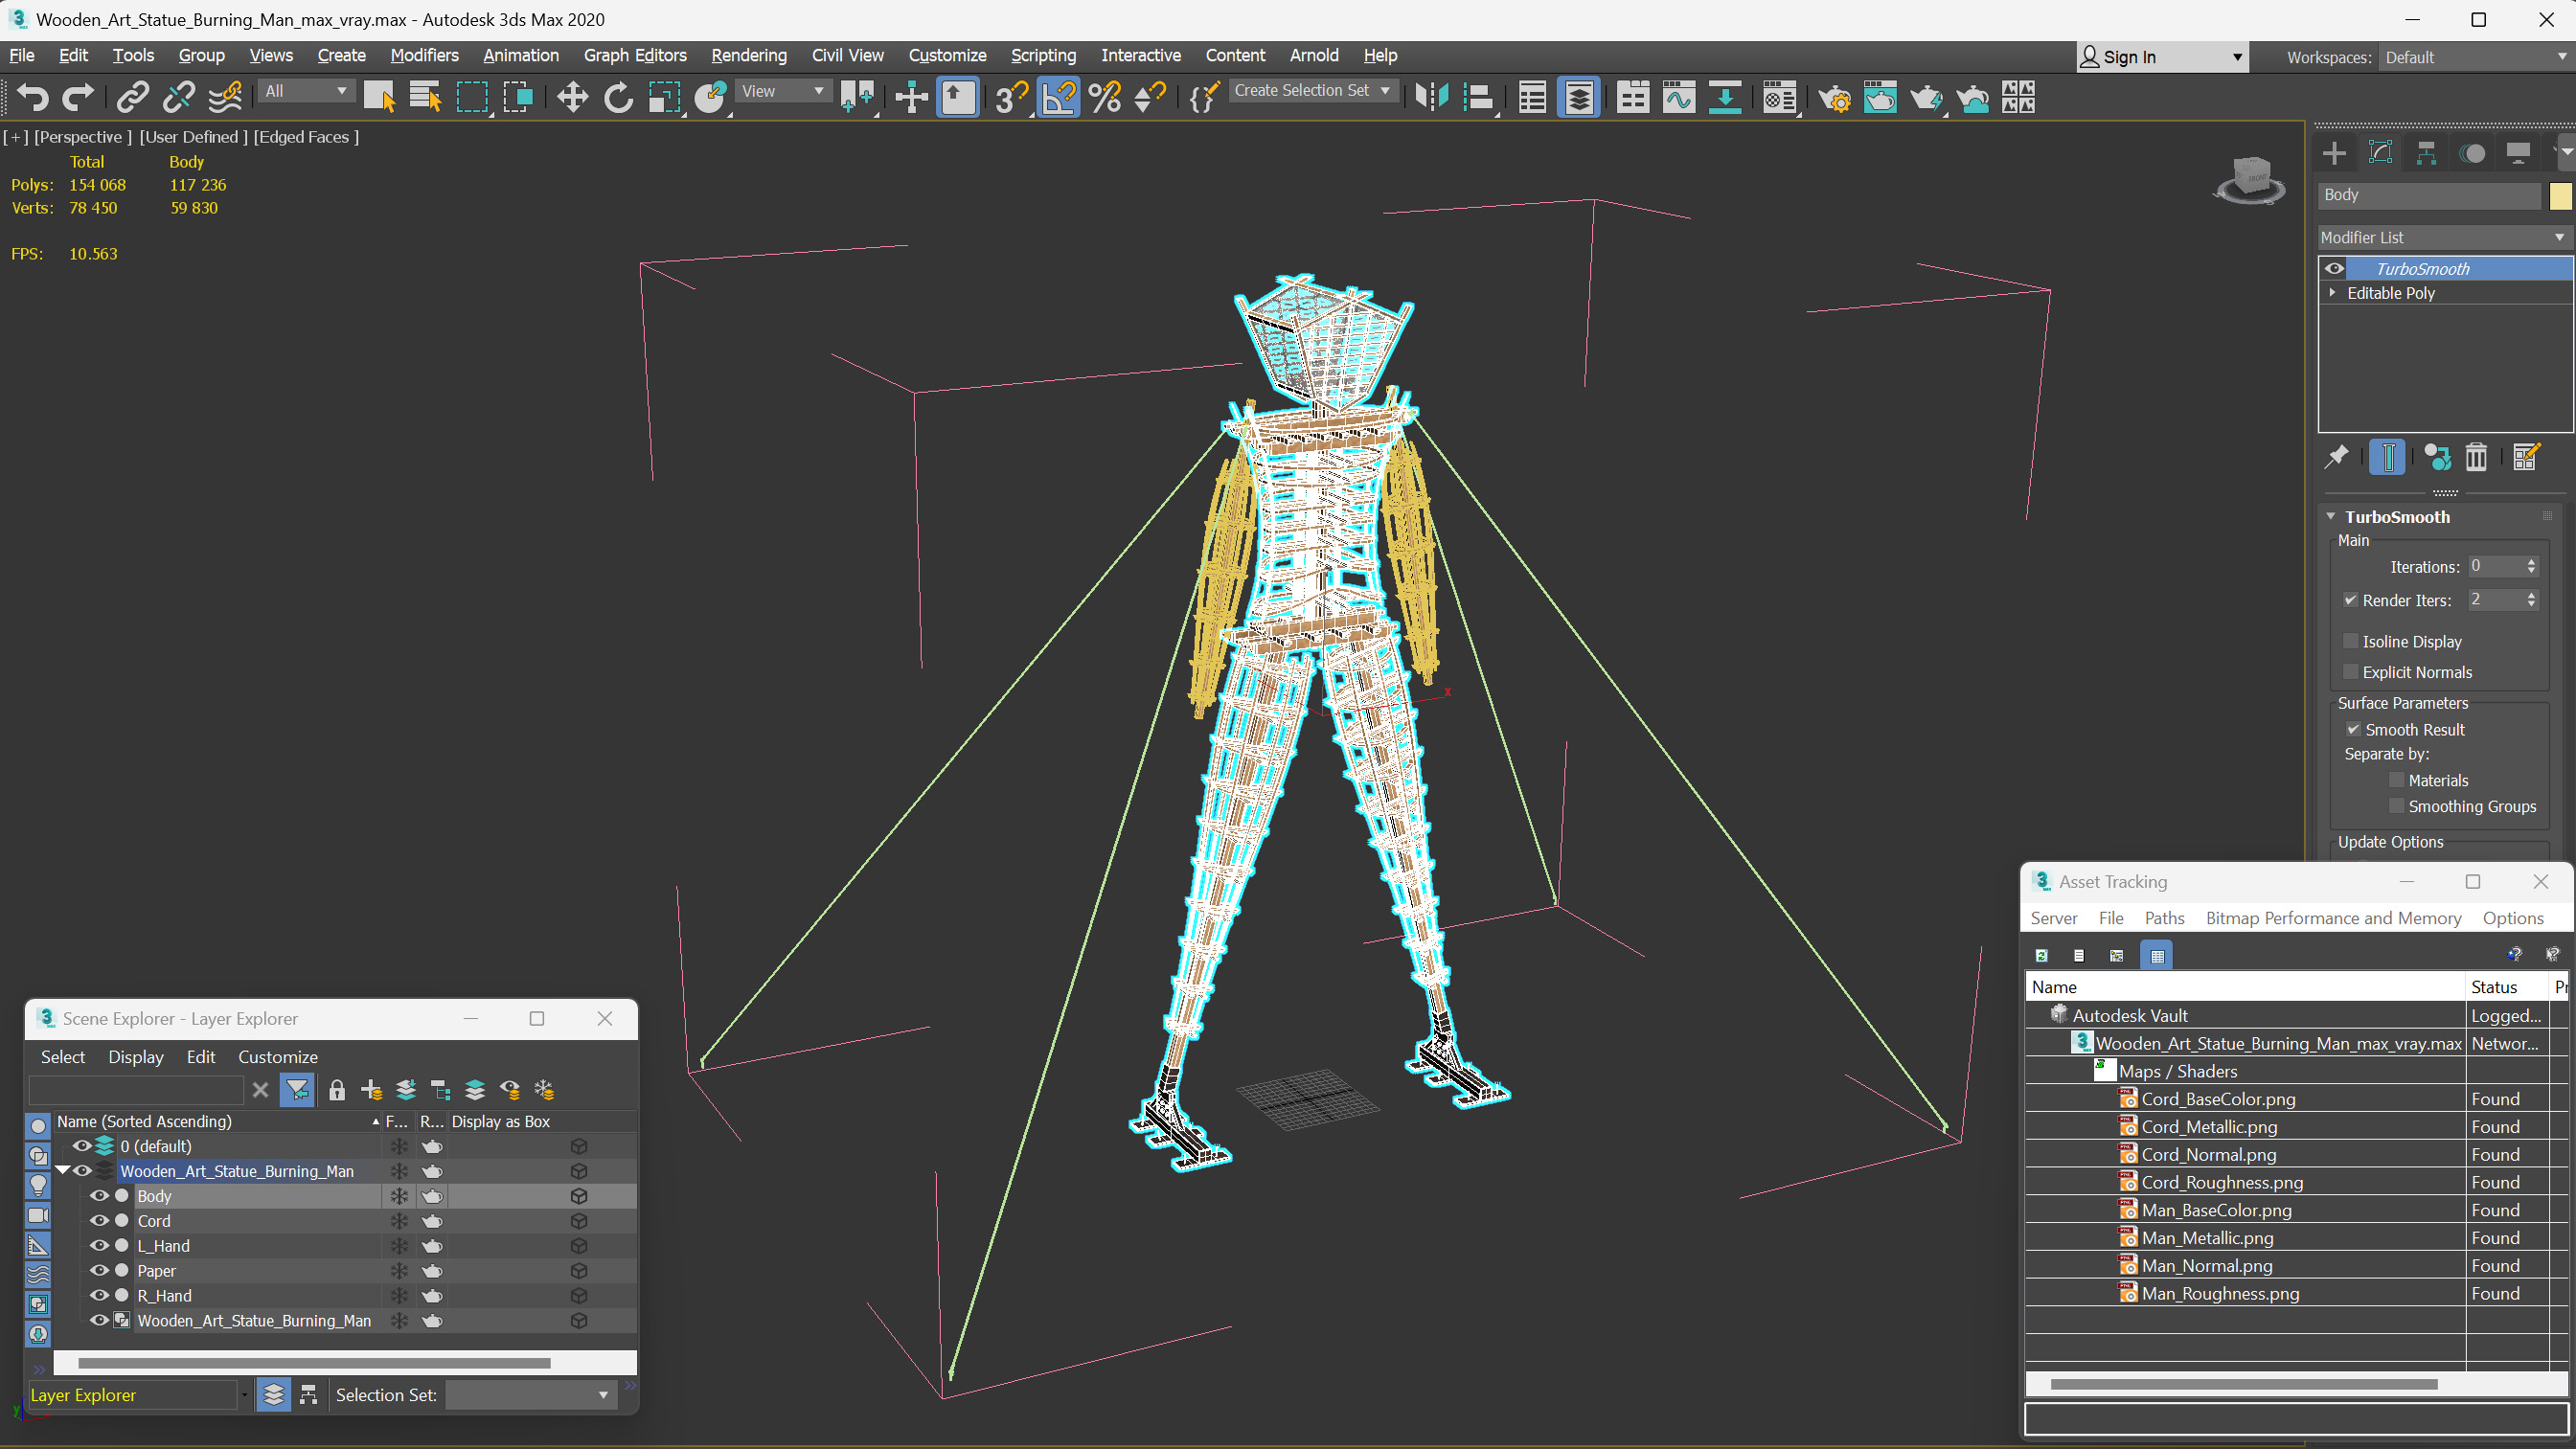
Task: Open the Scripting menu
Action: click(1042, 55)
